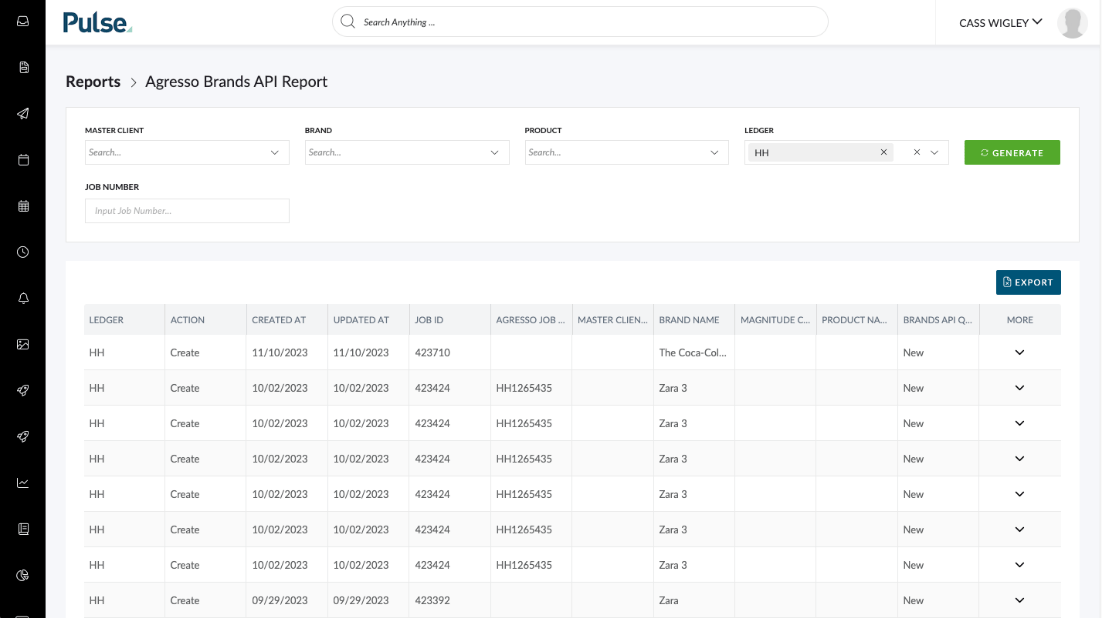
Task: Click the Brands API Q... column header
Action: click(938, 320)
